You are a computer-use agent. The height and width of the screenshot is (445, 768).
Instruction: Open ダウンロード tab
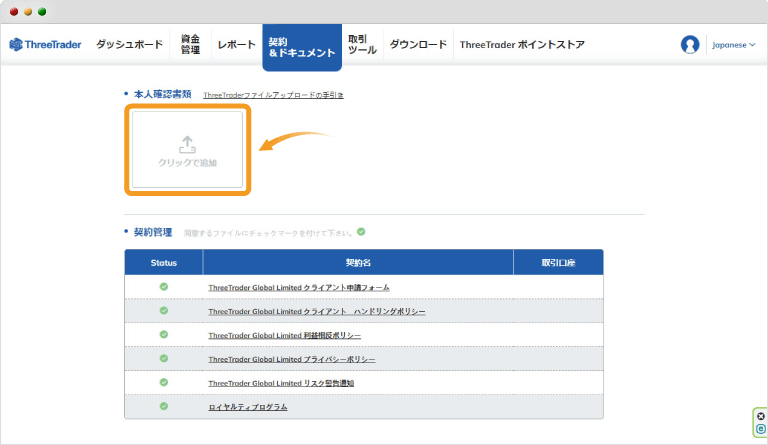[x=418, y=45]
